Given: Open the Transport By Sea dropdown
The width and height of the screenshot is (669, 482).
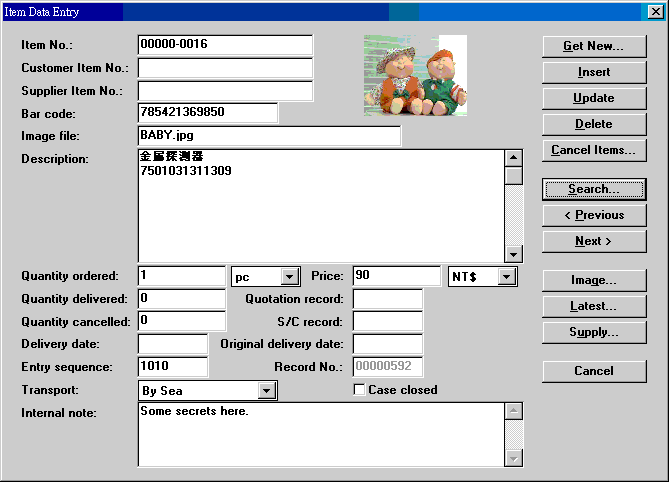Looking at the screenshot, I should coord(266,391).
